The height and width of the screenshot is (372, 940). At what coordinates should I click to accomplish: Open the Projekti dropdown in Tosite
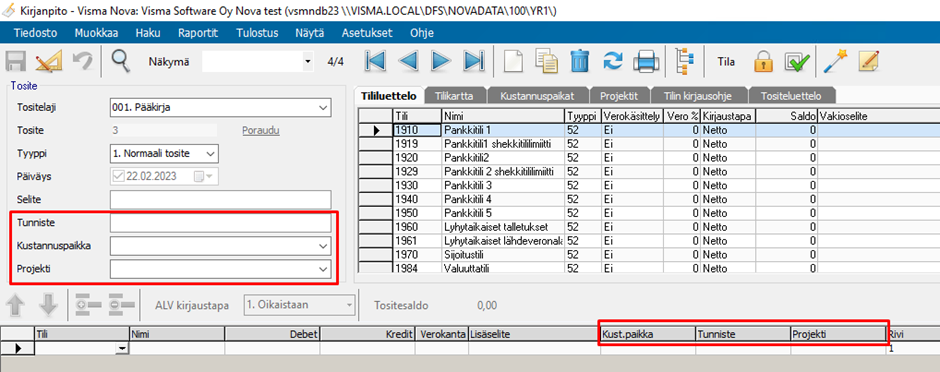coord(323,269)
